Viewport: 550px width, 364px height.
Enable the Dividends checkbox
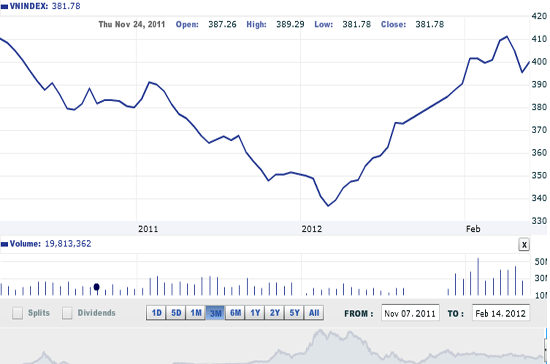point(67,313)
